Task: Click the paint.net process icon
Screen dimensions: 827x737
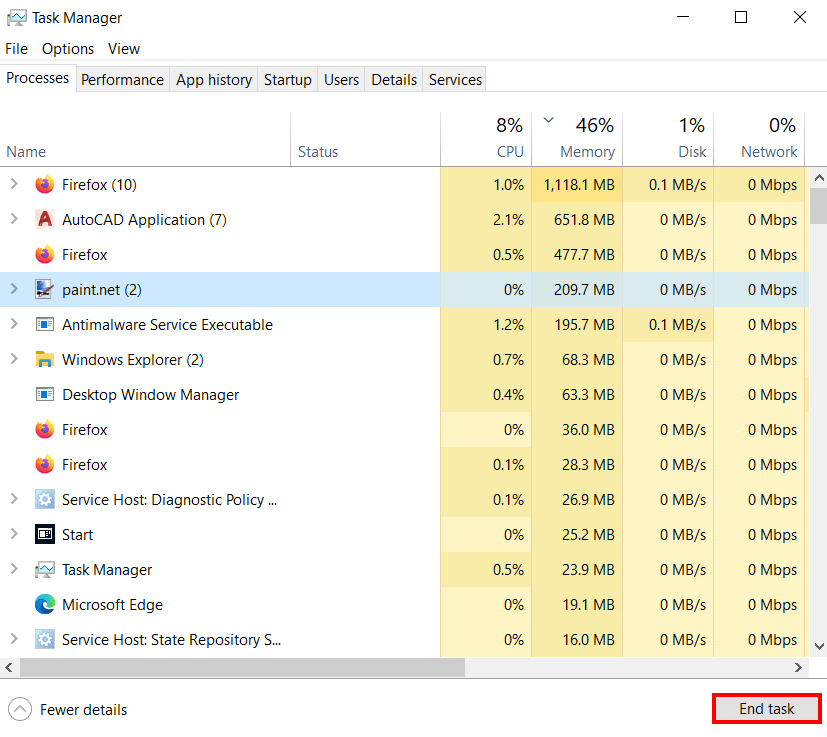Action: tap(45, 290)
